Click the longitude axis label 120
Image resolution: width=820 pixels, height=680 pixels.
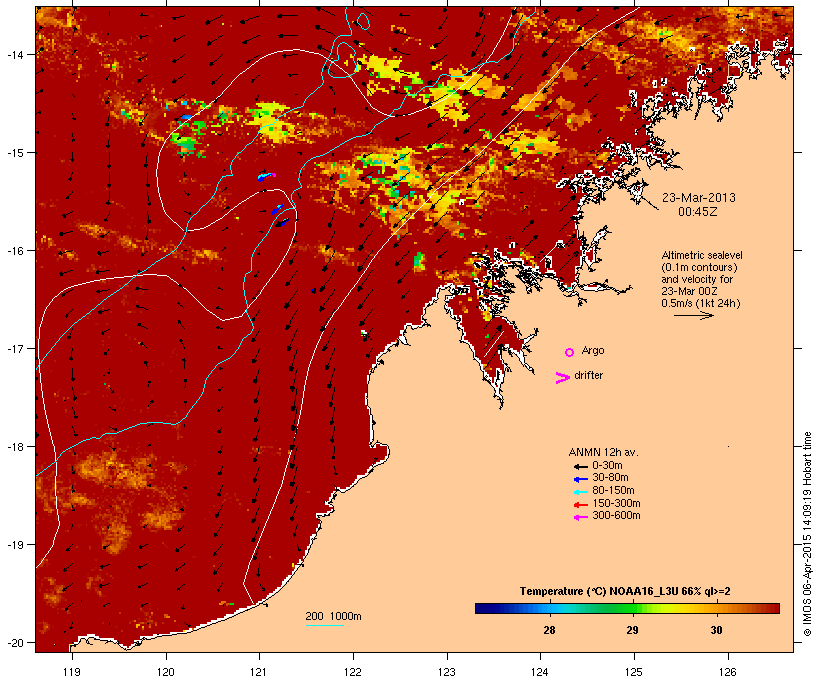pyautogui.click(x=166, y=672)
